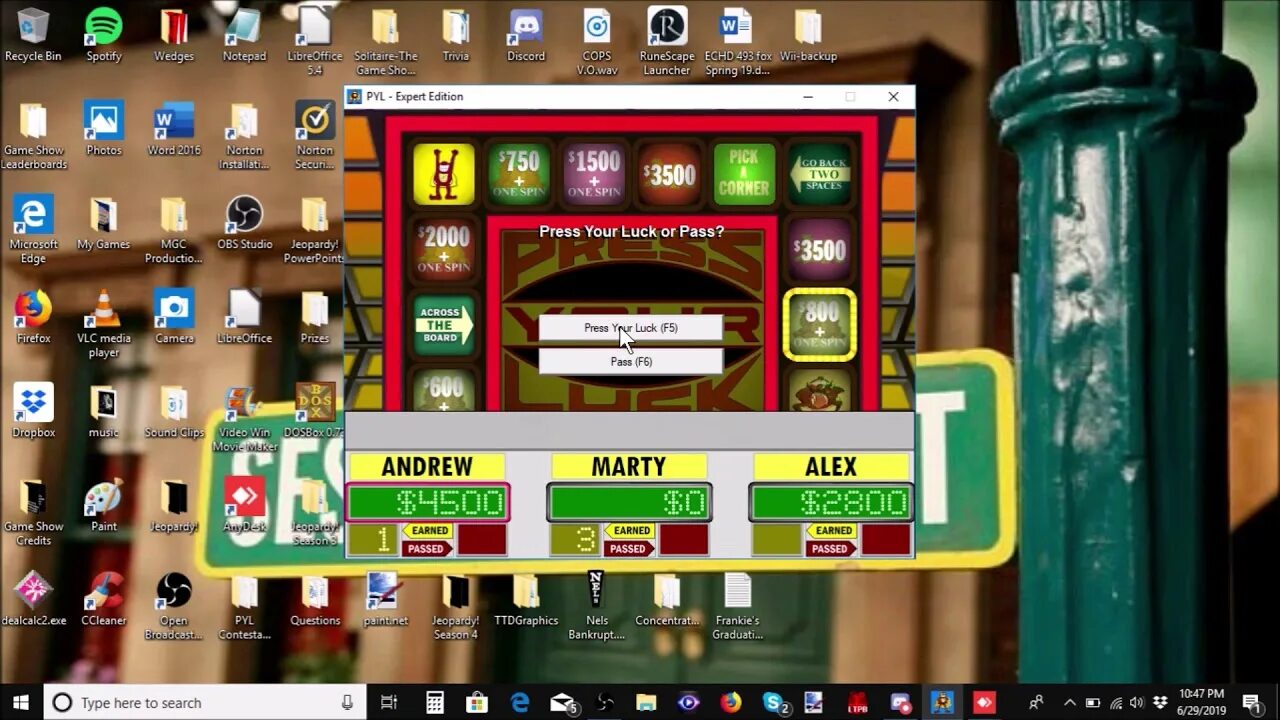Click Andrew's $4500 score display
The width and height of the screenshot is (1280, 720).
[428, 502]
